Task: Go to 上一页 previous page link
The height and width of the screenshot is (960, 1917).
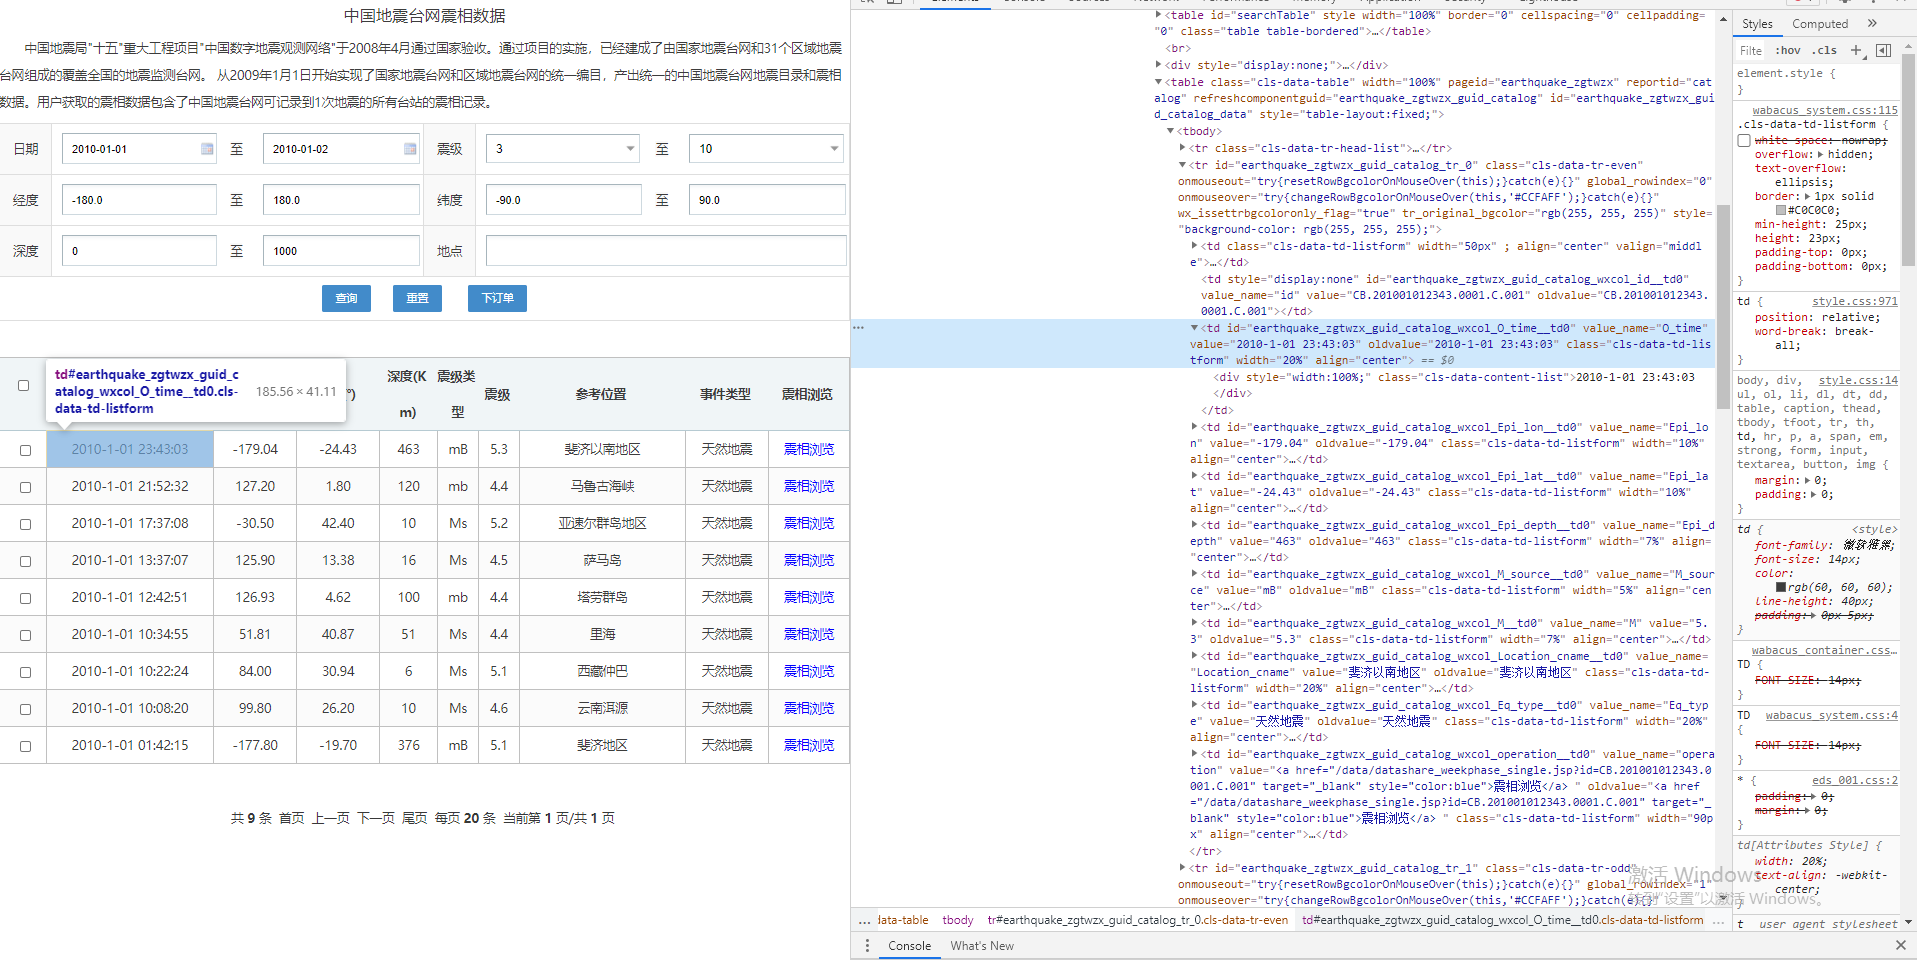Action: (x=331, y=818)
